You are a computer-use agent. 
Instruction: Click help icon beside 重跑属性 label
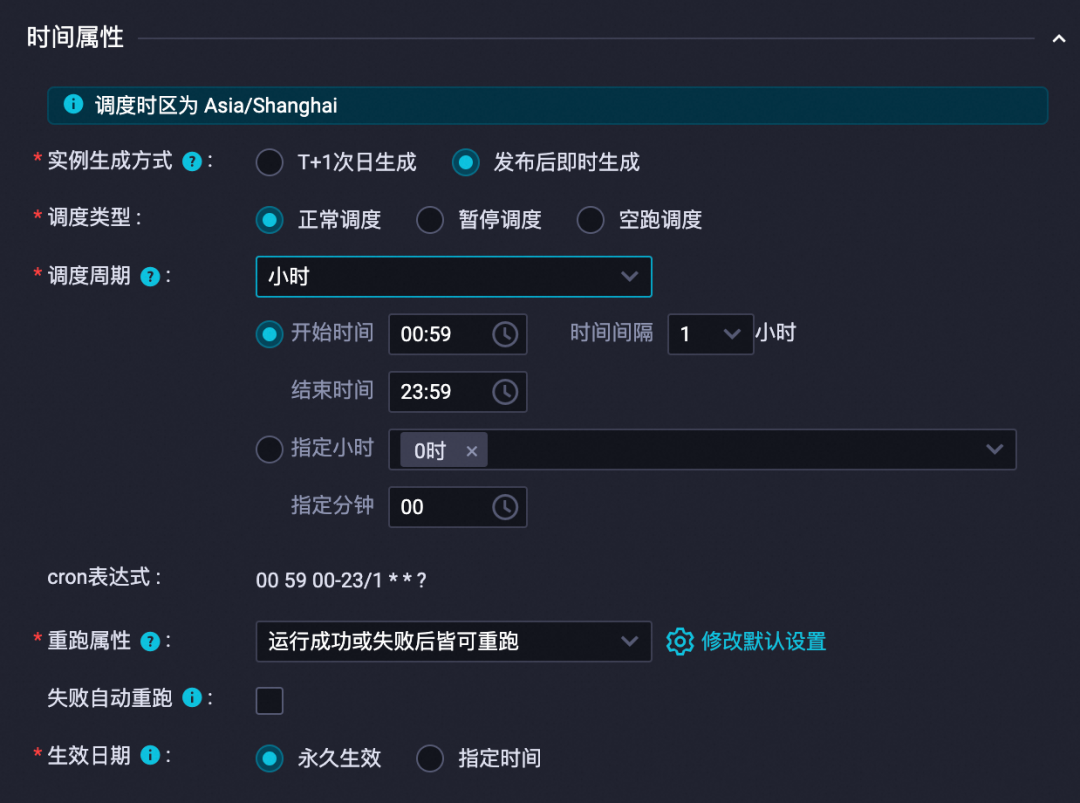(x=149, y=642)
